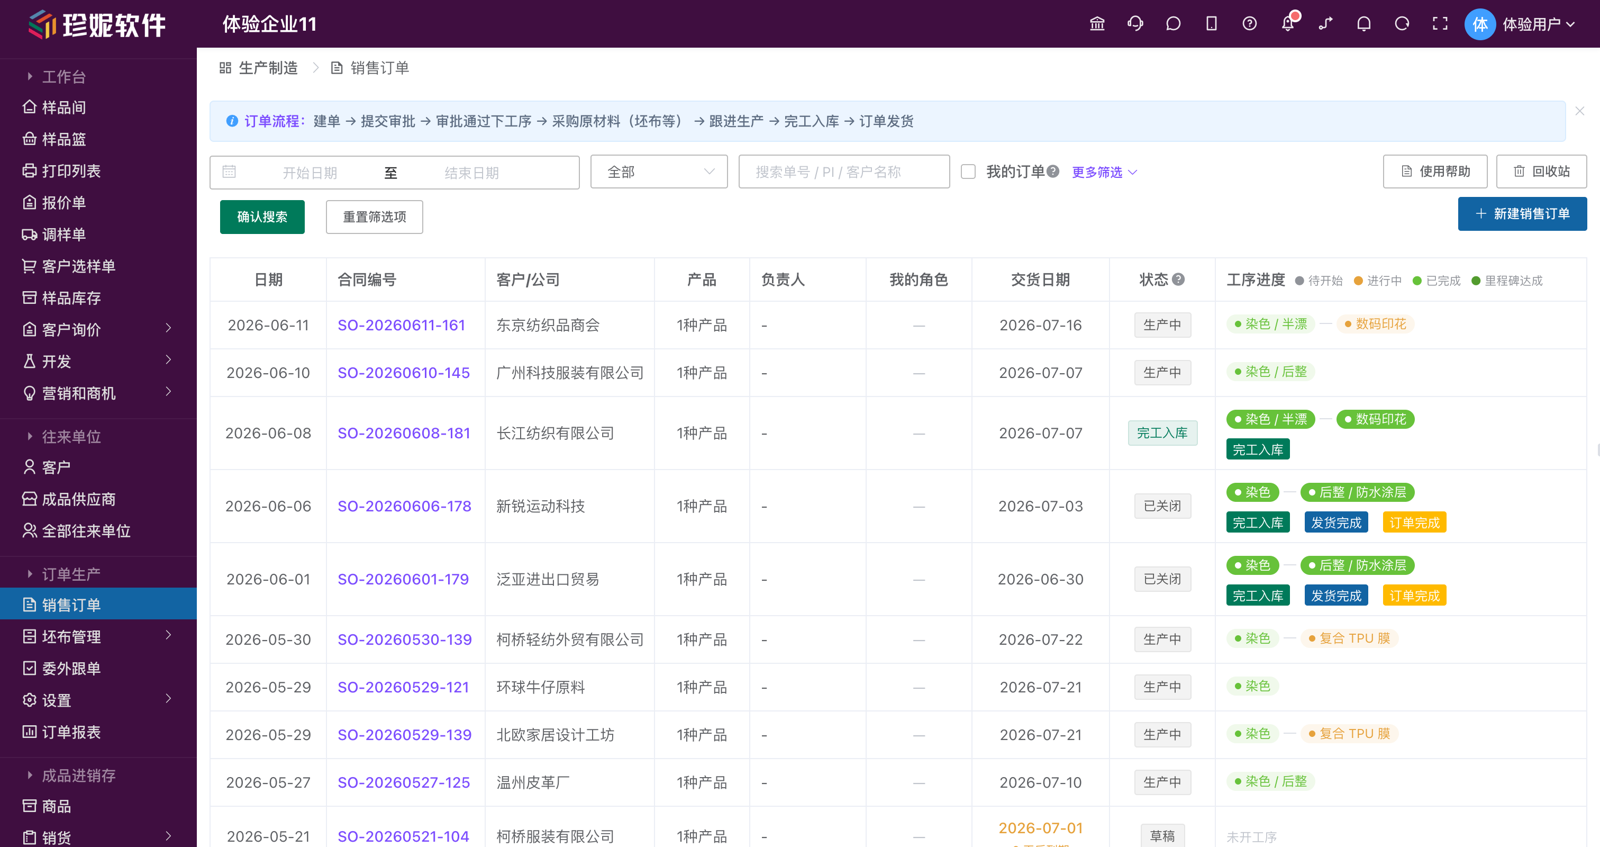Click the 状态 column help icon

coord(1179,280)
